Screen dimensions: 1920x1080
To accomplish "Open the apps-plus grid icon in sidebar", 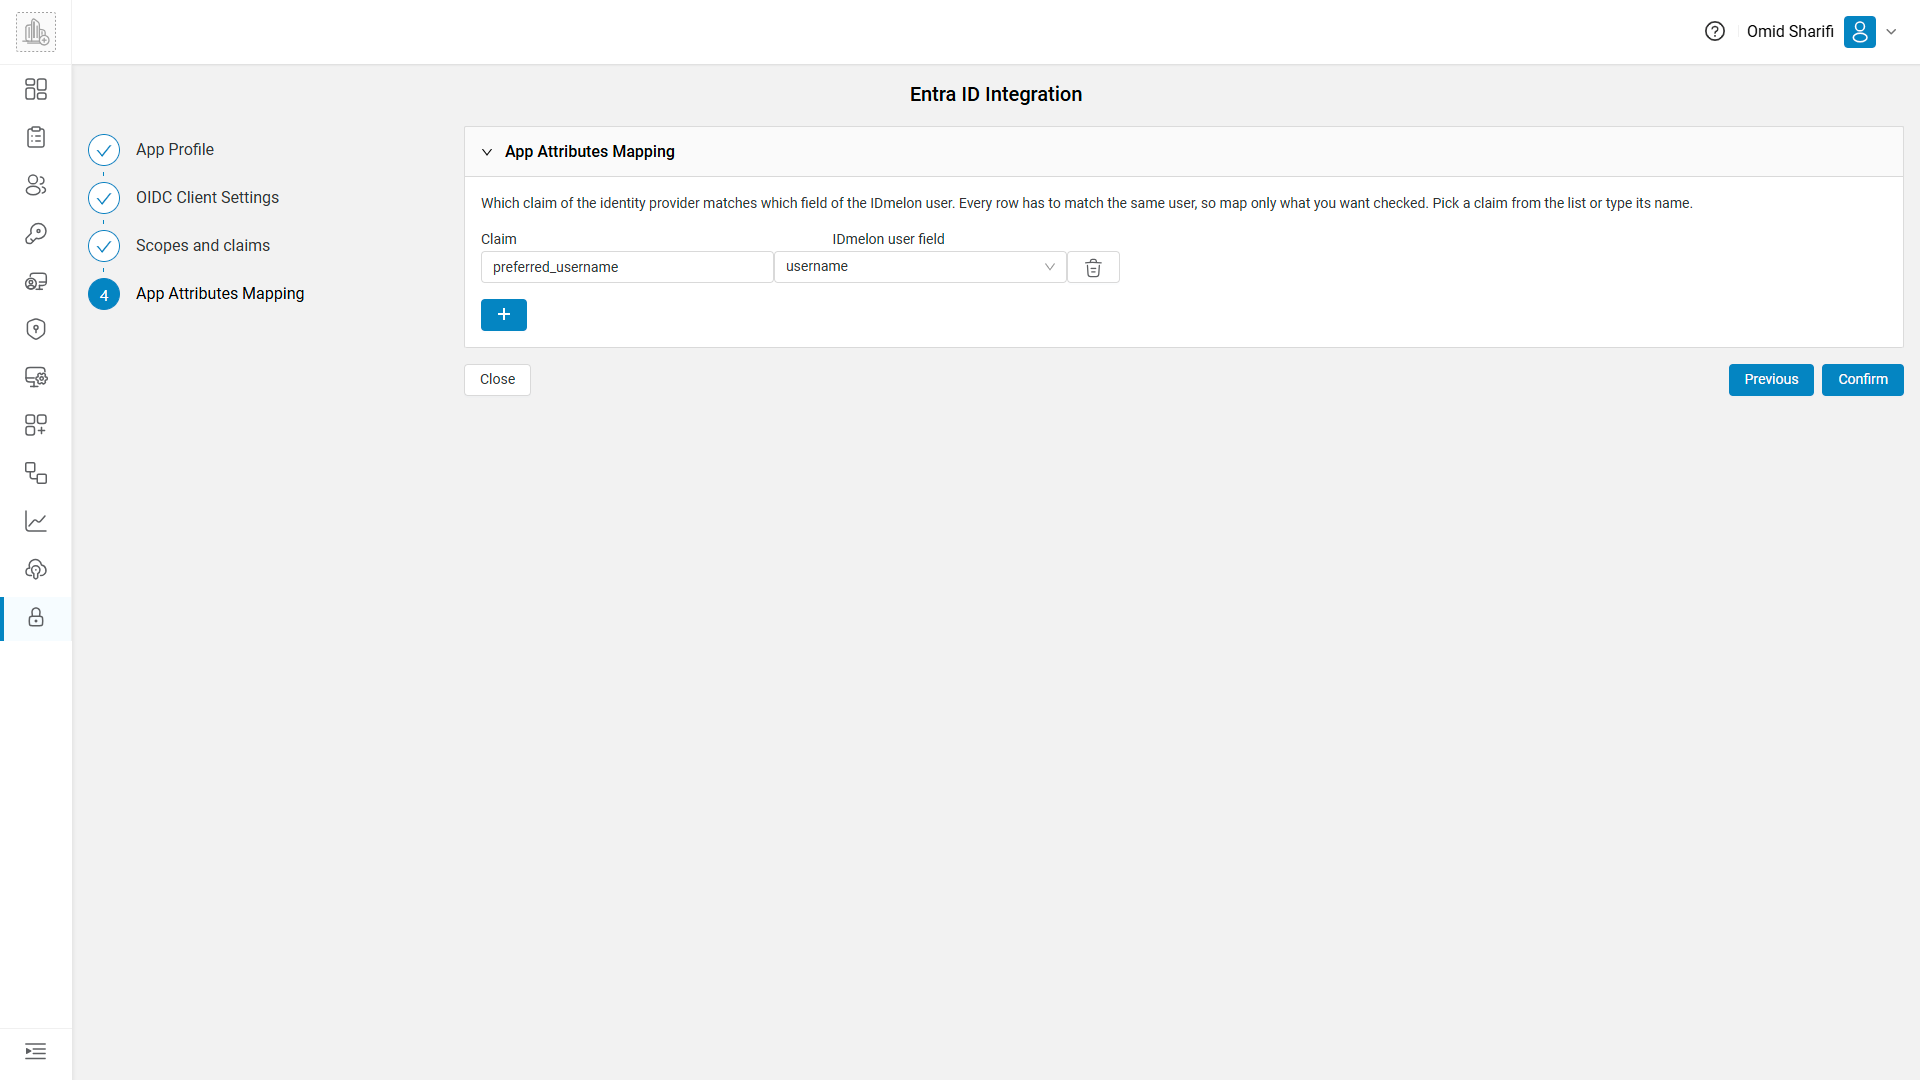I will [36, 425].
